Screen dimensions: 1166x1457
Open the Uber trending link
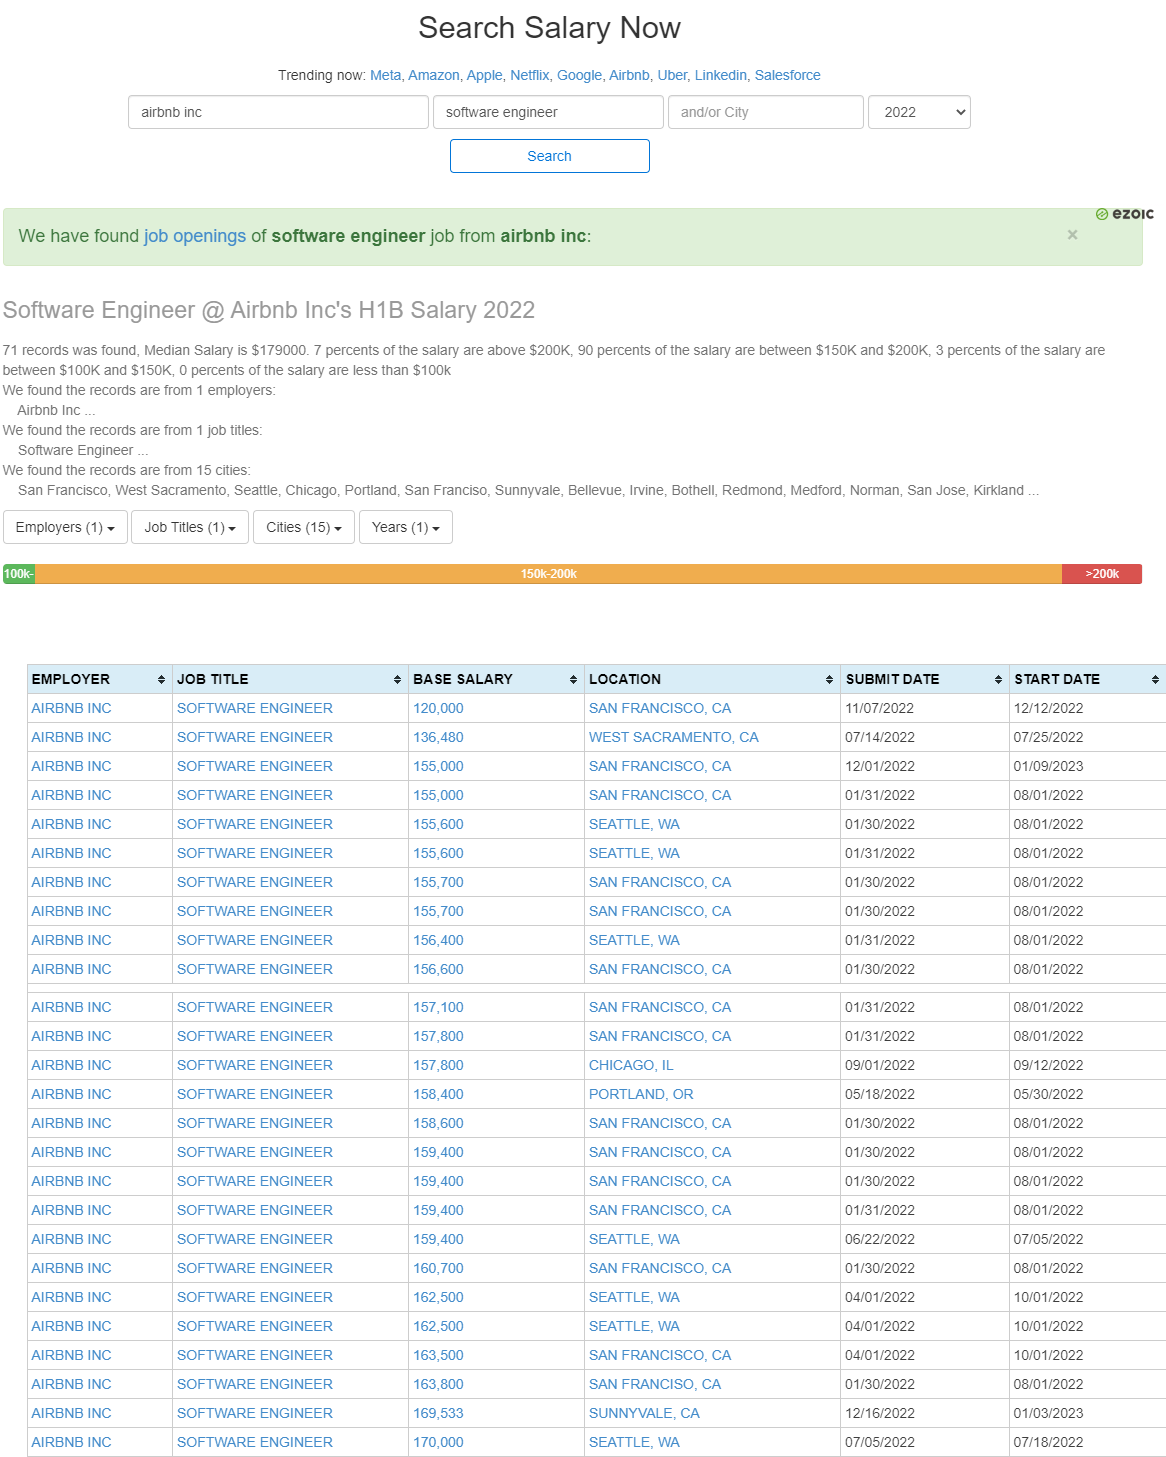click(x=672, y=75)
